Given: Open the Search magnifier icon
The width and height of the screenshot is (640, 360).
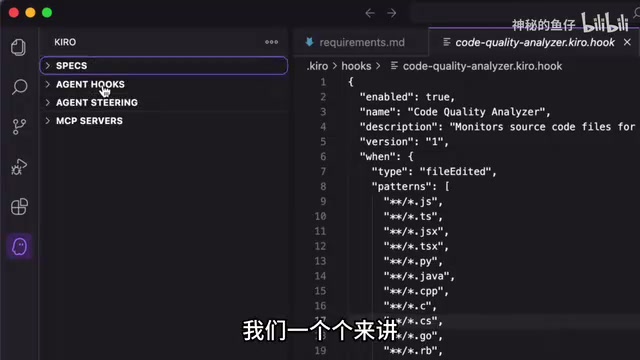Looking at the screenshot, I should click(19, 87).
